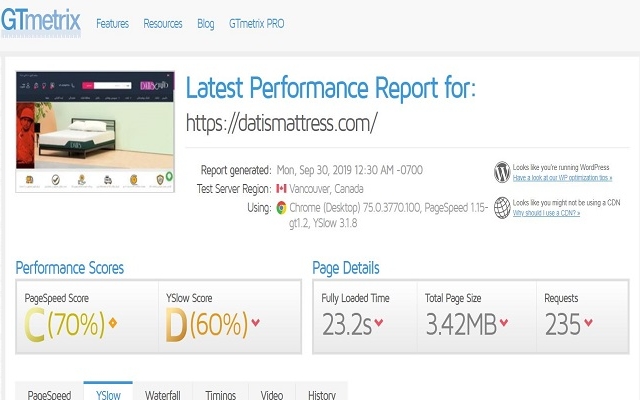Viewport: 640px width, 400px height.
Task: Click the 235 requests value
Action: 562,324
